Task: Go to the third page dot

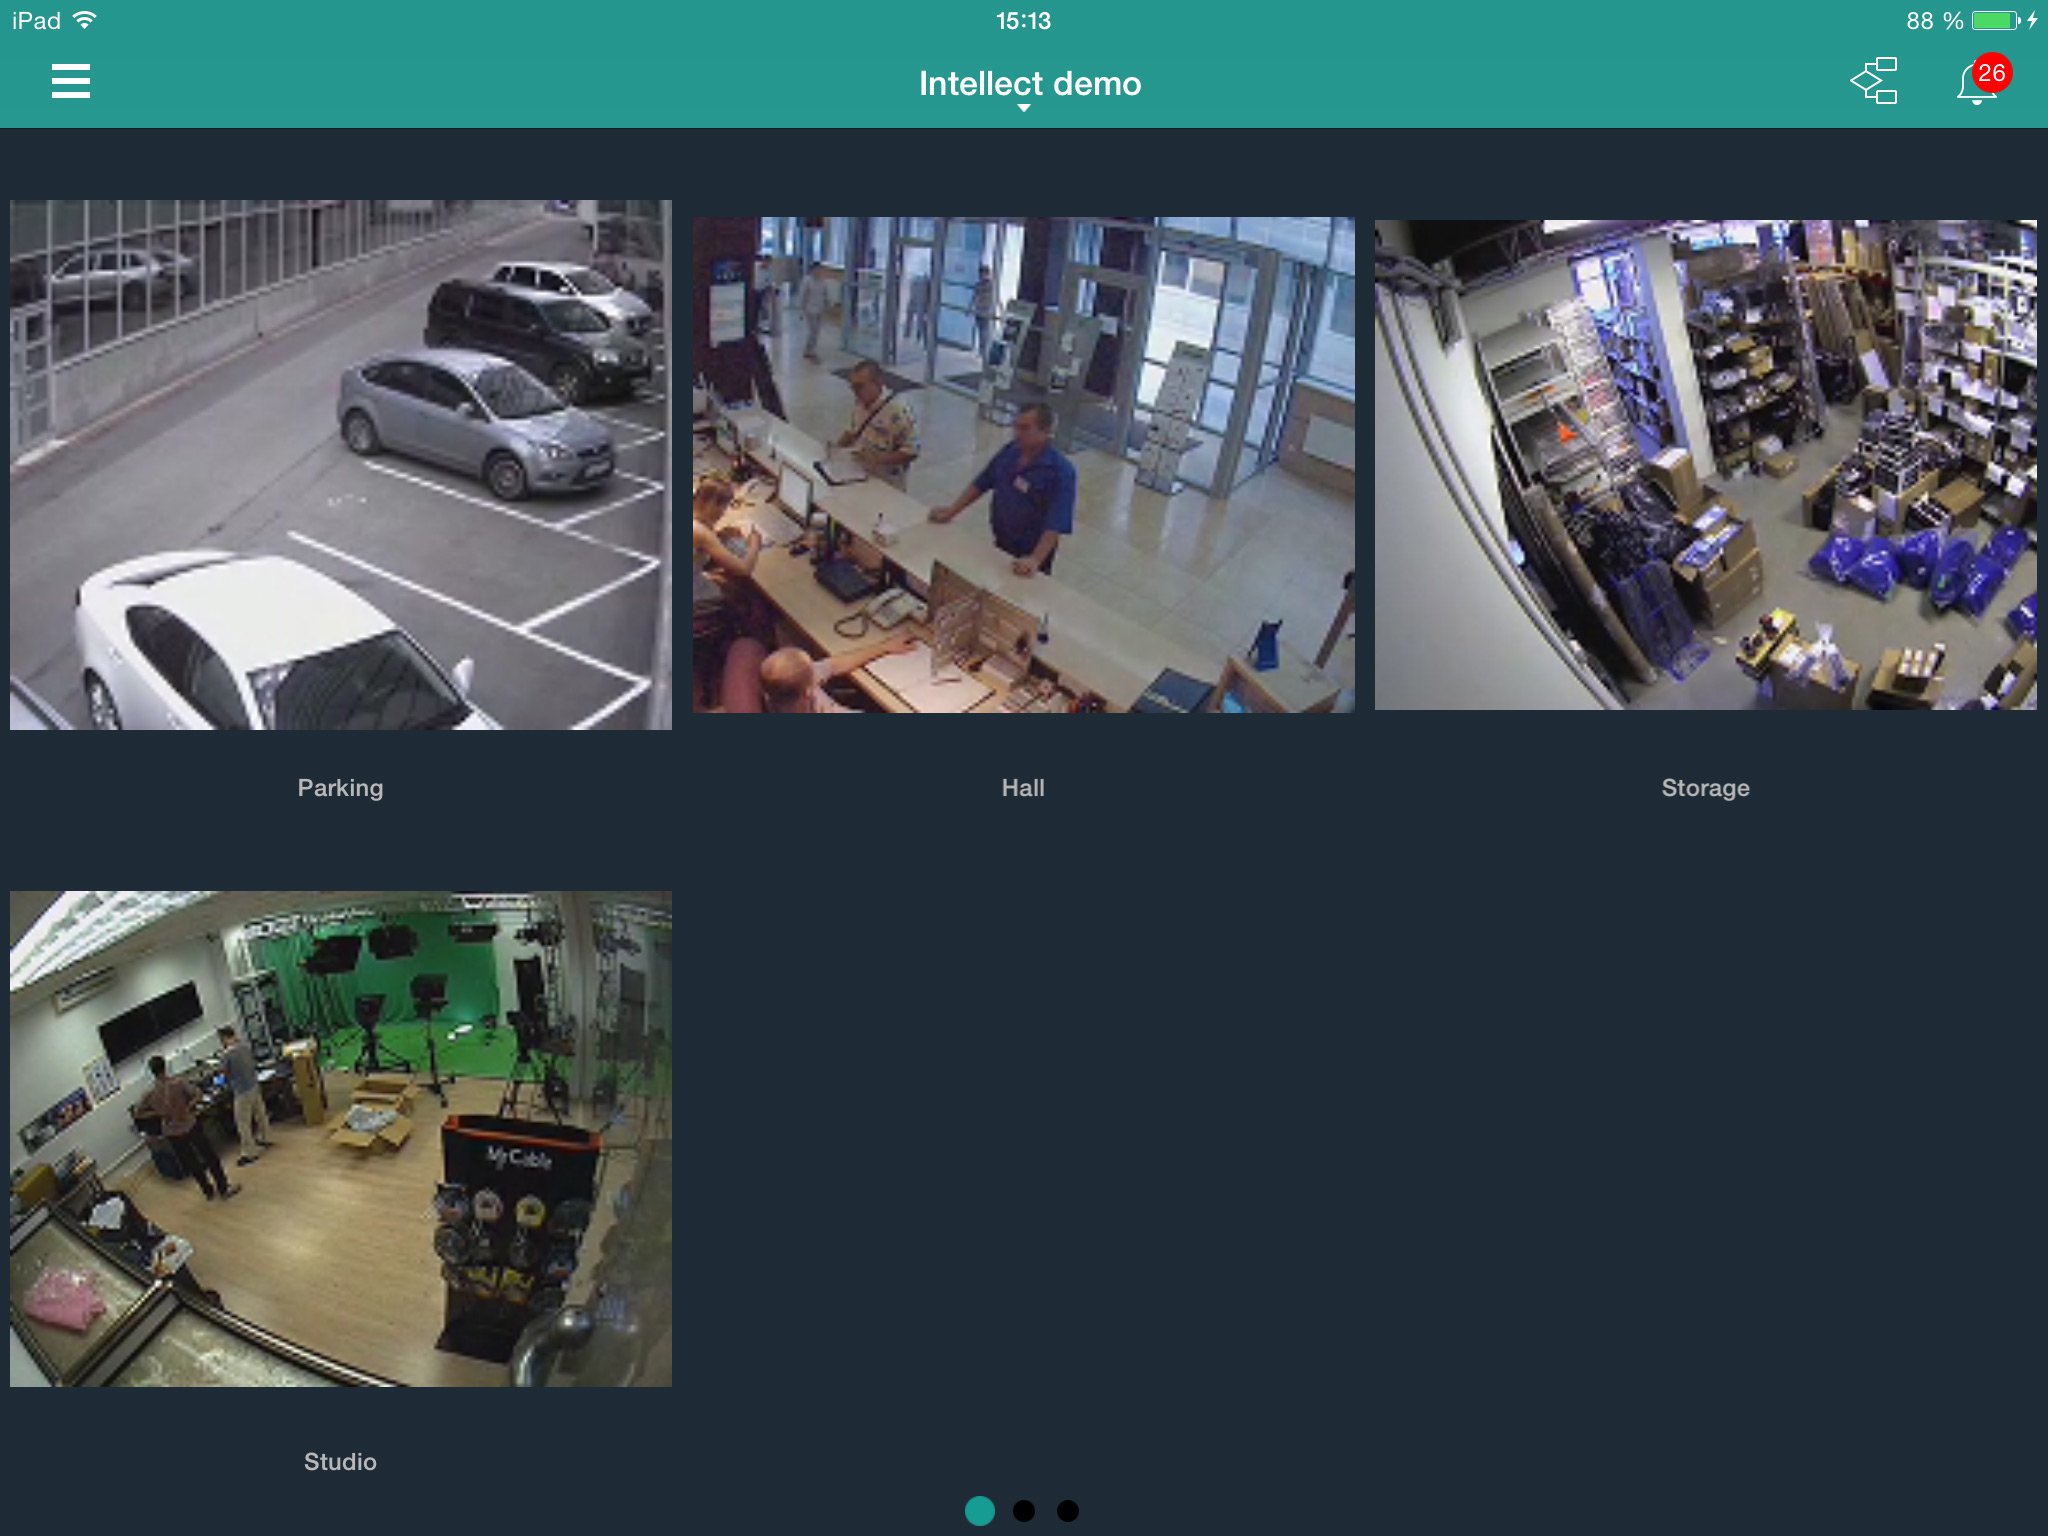Action: coord(1068,1511)
